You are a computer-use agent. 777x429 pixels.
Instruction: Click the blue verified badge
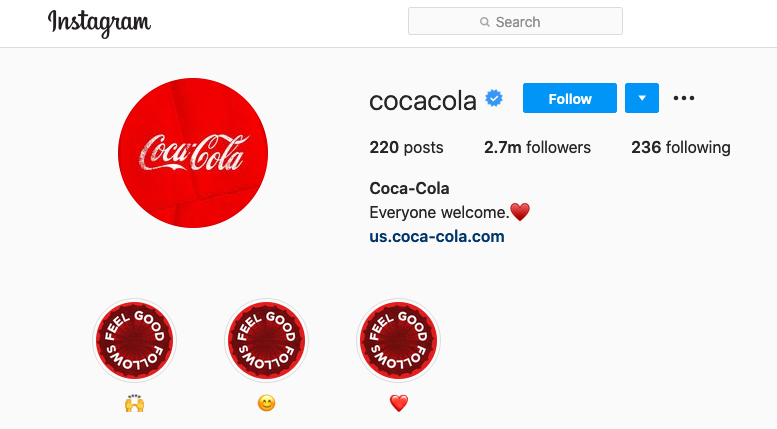pos(494,98)
